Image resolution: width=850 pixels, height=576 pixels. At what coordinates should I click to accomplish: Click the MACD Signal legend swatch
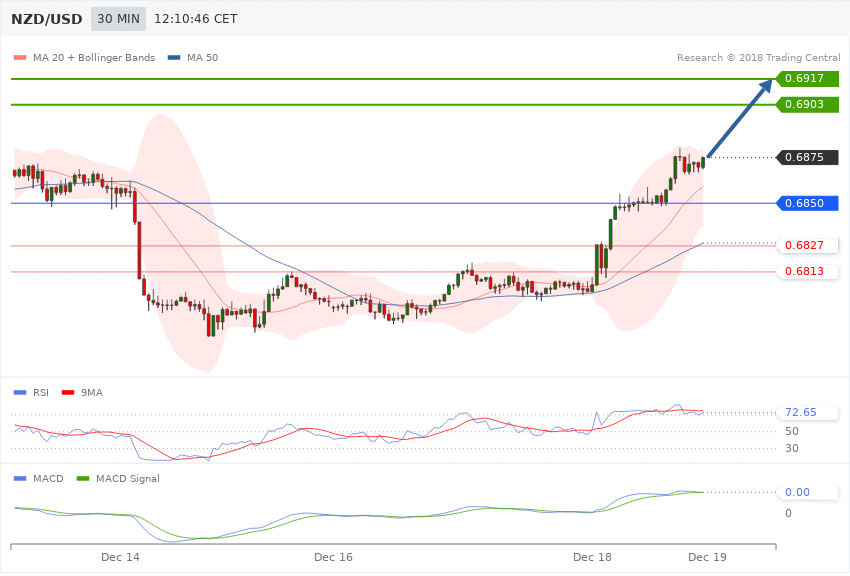click(83, 478)
